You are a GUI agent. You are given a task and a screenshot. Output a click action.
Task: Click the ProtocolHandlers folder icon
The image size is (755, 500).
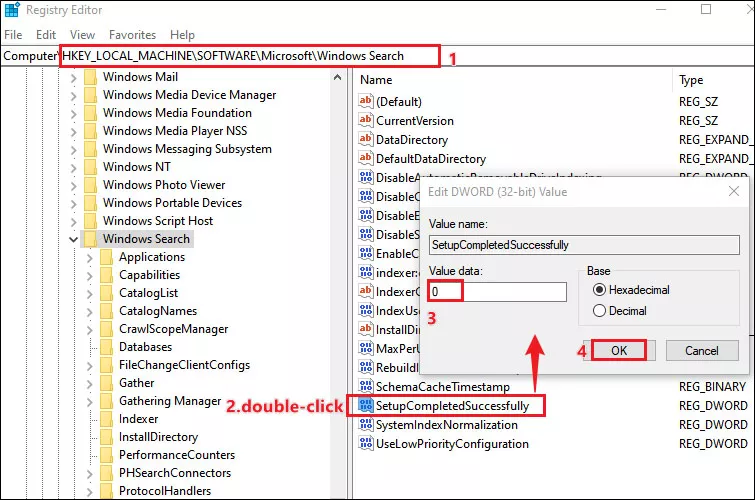click(107, 491)
